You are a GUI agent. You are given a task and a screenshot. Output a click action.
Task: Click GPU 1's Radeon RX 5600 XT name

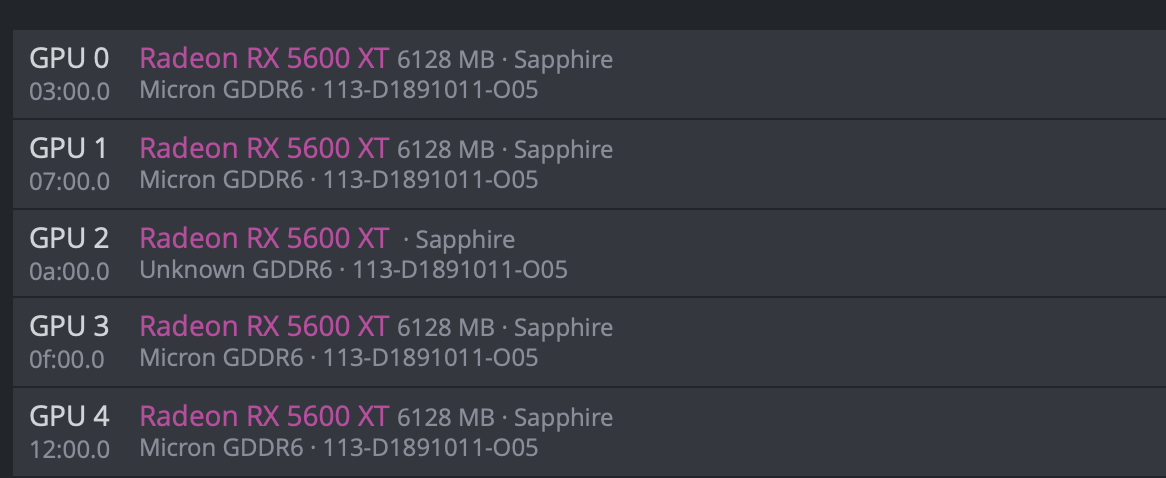tap(264, 149)
